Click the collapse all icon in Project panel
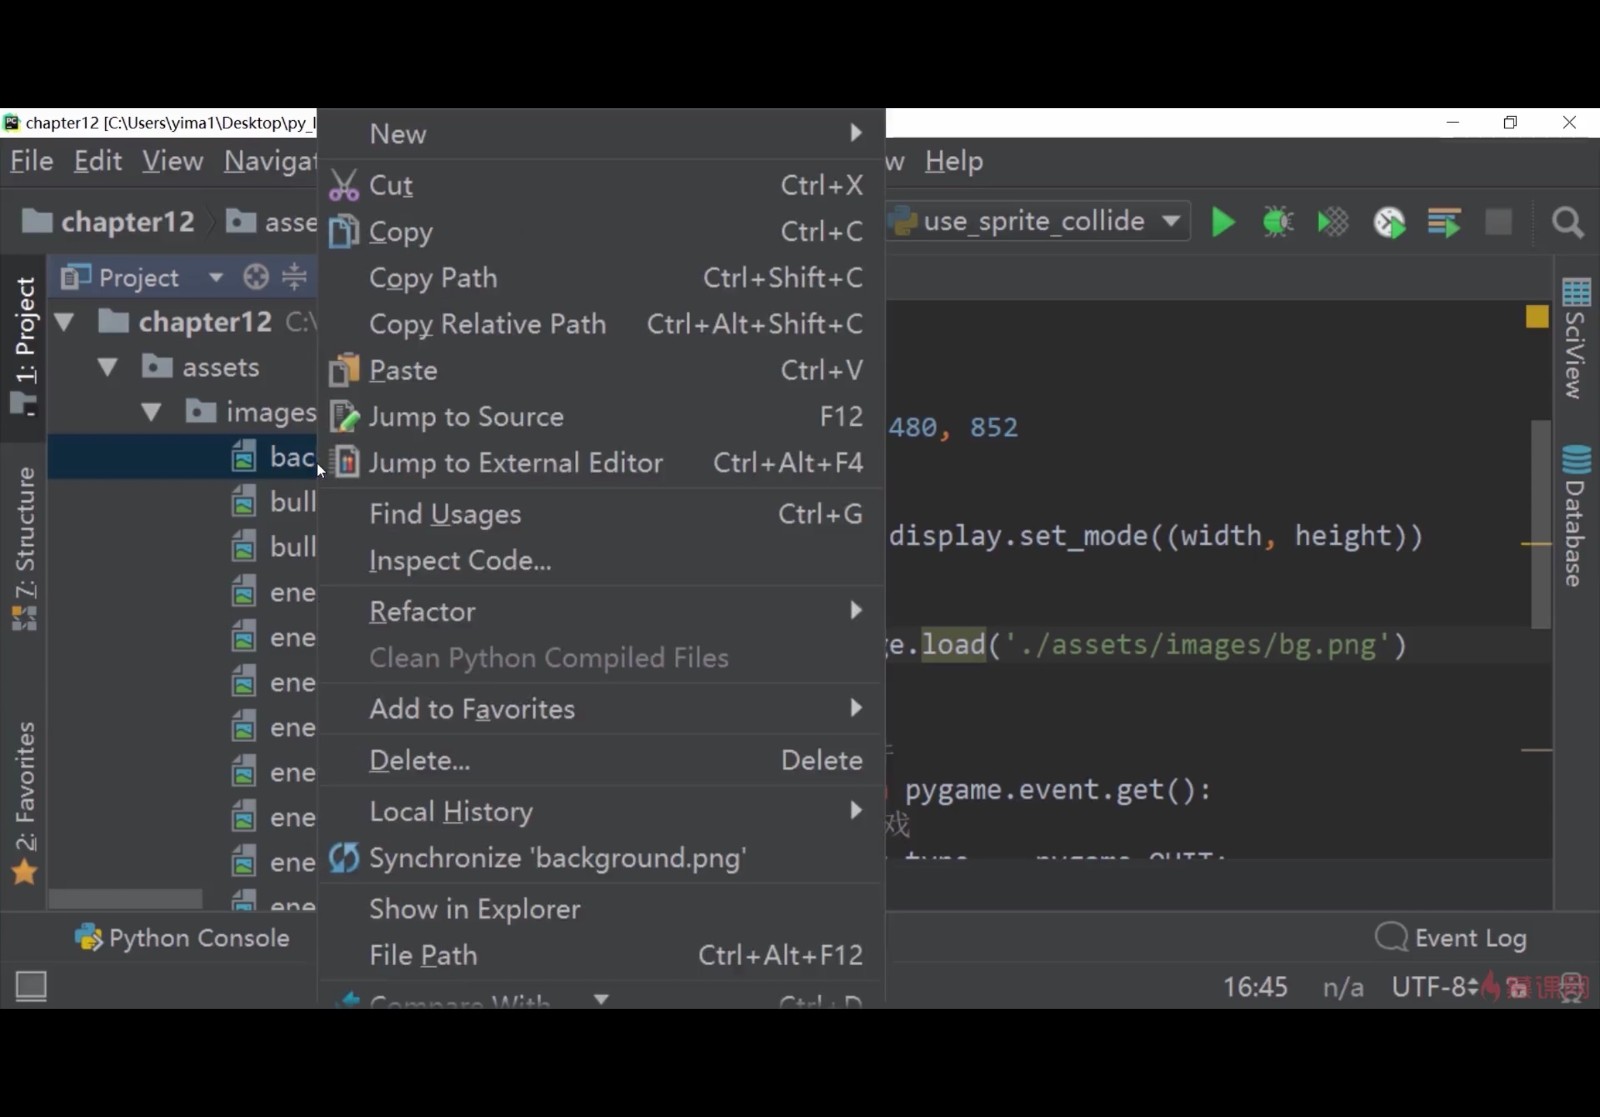The image size is (1600, 1117). click(294, 277)
